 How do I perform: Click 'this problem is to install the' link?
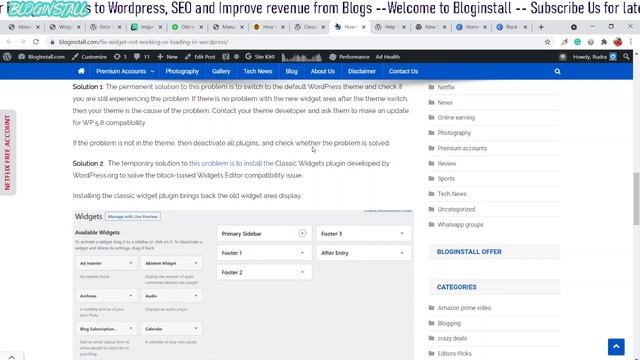tap(231, 163)
